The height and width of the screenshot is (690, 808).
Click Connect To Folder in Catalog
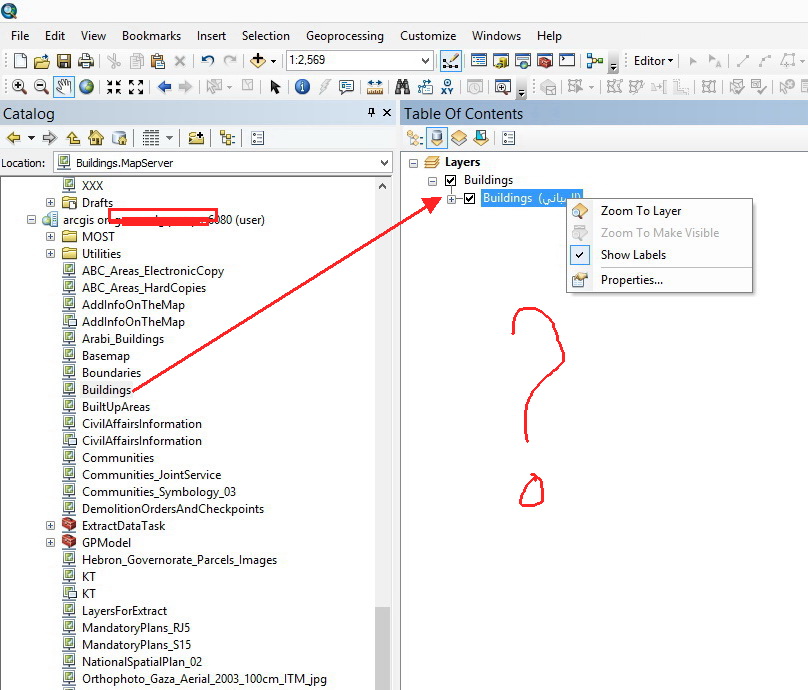click(x=196, y=138)
